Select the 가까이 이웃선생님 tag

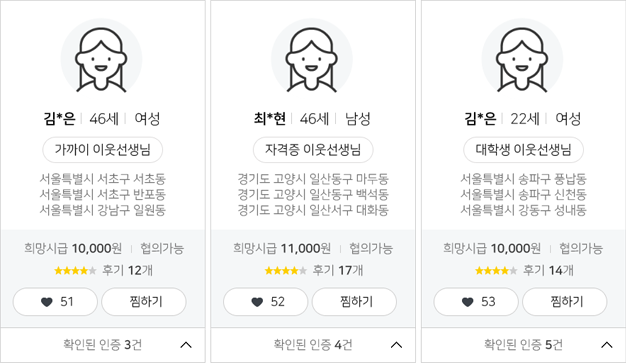click(x=103, y=150)
